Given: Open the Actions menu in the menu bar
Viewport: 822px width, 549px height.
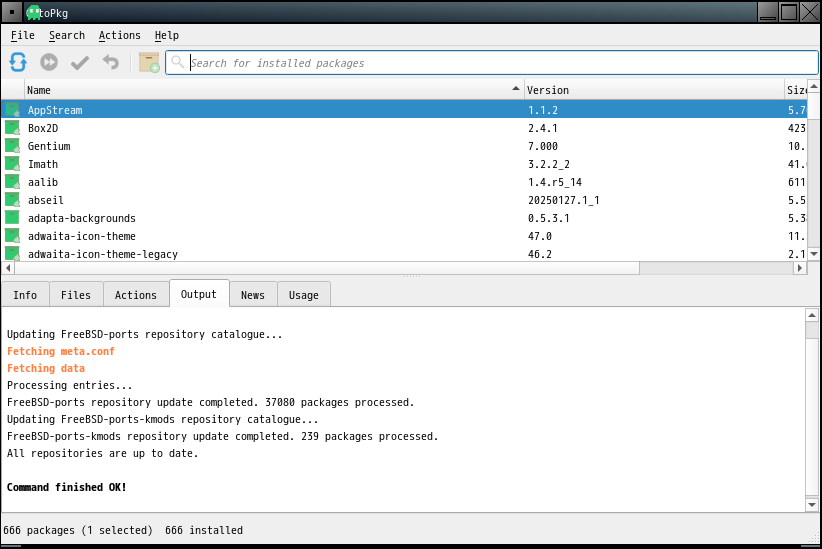Looking at the screenshot, I should click(x=120, y=35).
